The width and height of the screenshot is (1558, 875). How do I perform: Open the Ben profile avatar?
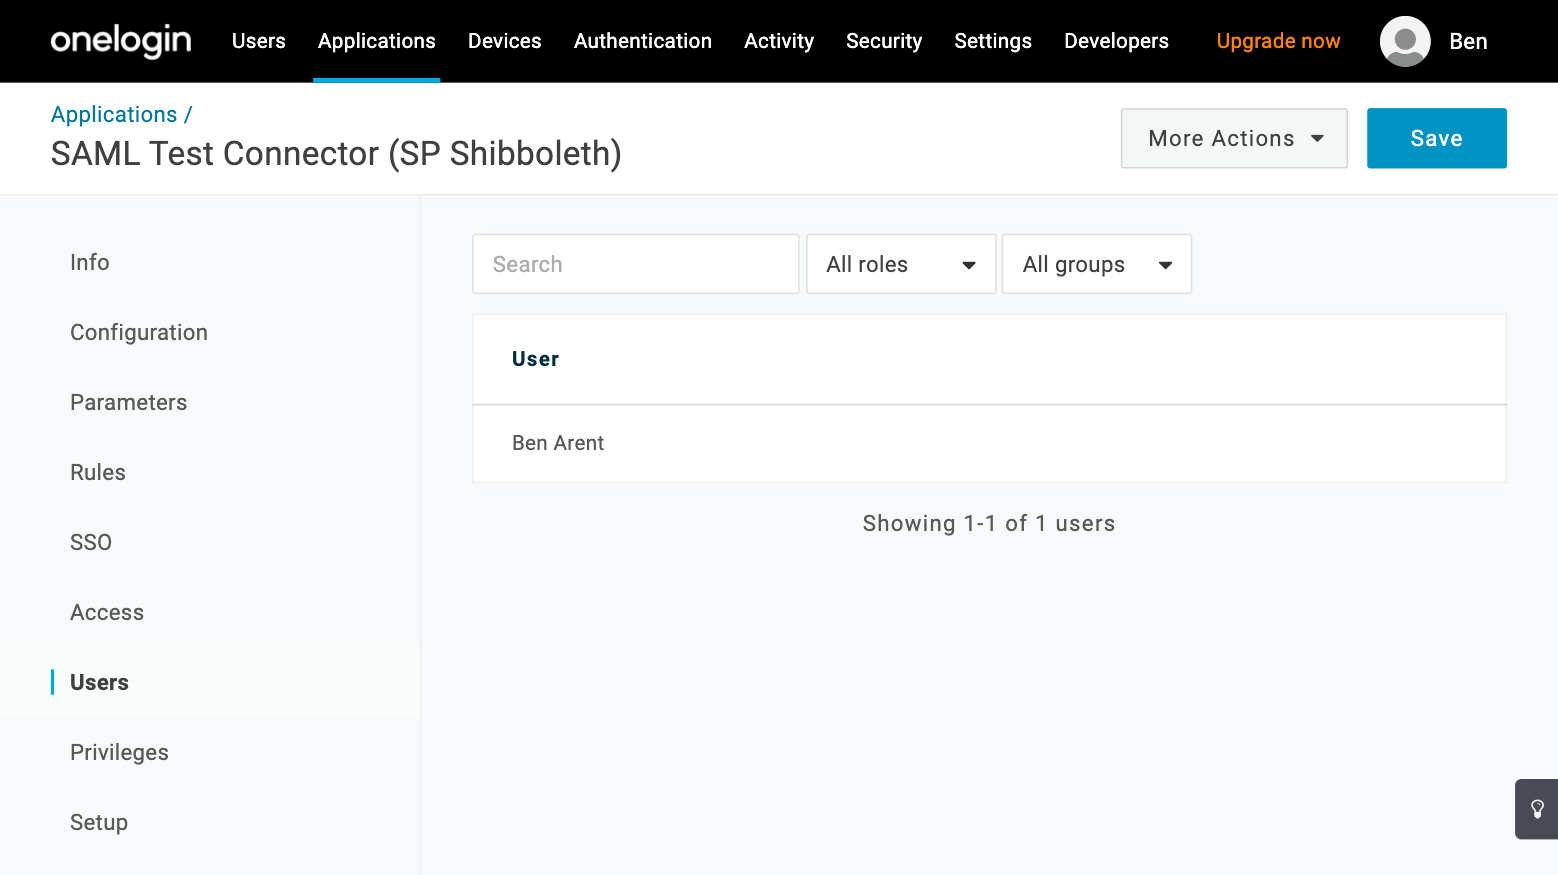[x=1404, y=41]
